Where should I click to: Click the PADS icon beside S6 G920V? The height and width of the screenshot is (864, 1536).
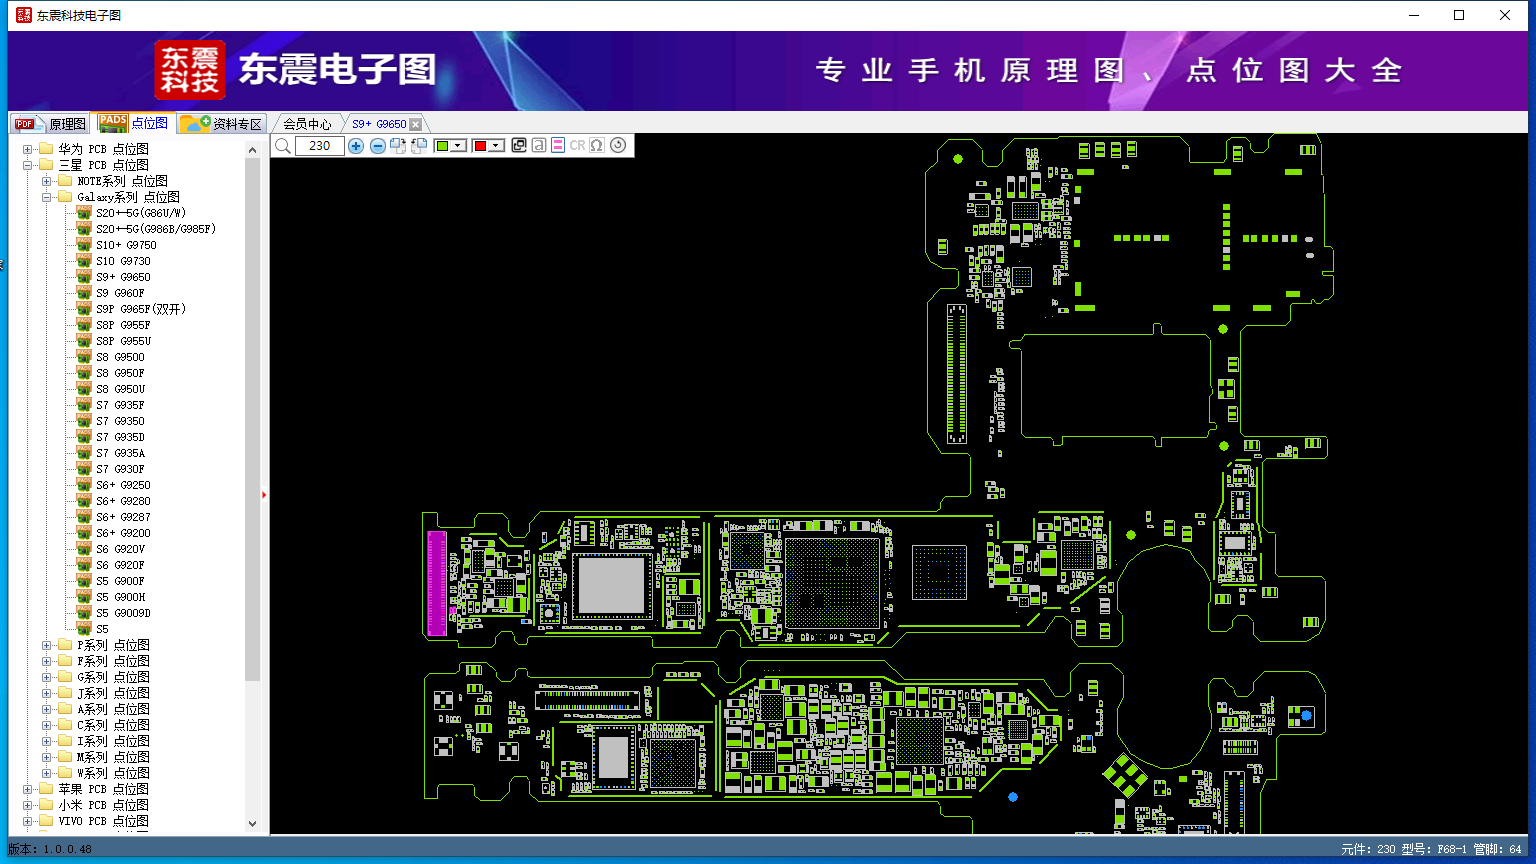click(x=84, y=549)
